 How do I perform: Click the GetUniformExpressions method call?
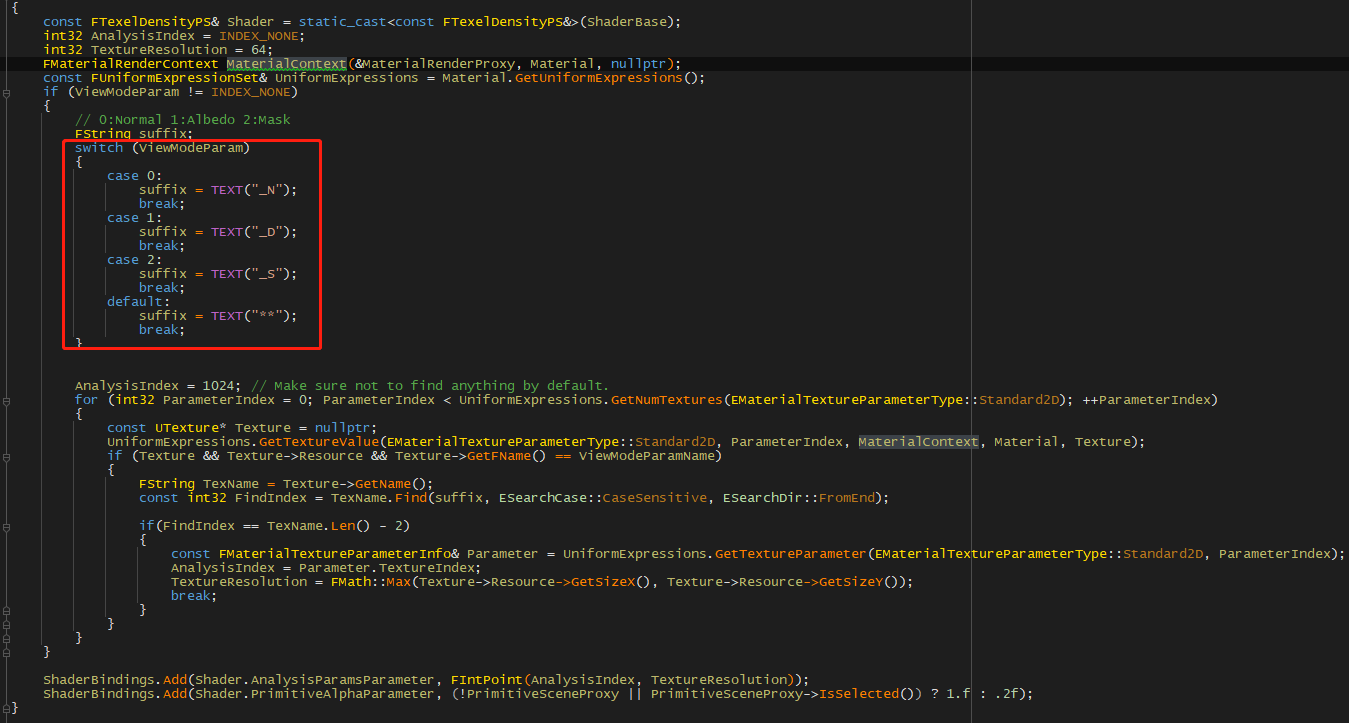tap(598, 78)
